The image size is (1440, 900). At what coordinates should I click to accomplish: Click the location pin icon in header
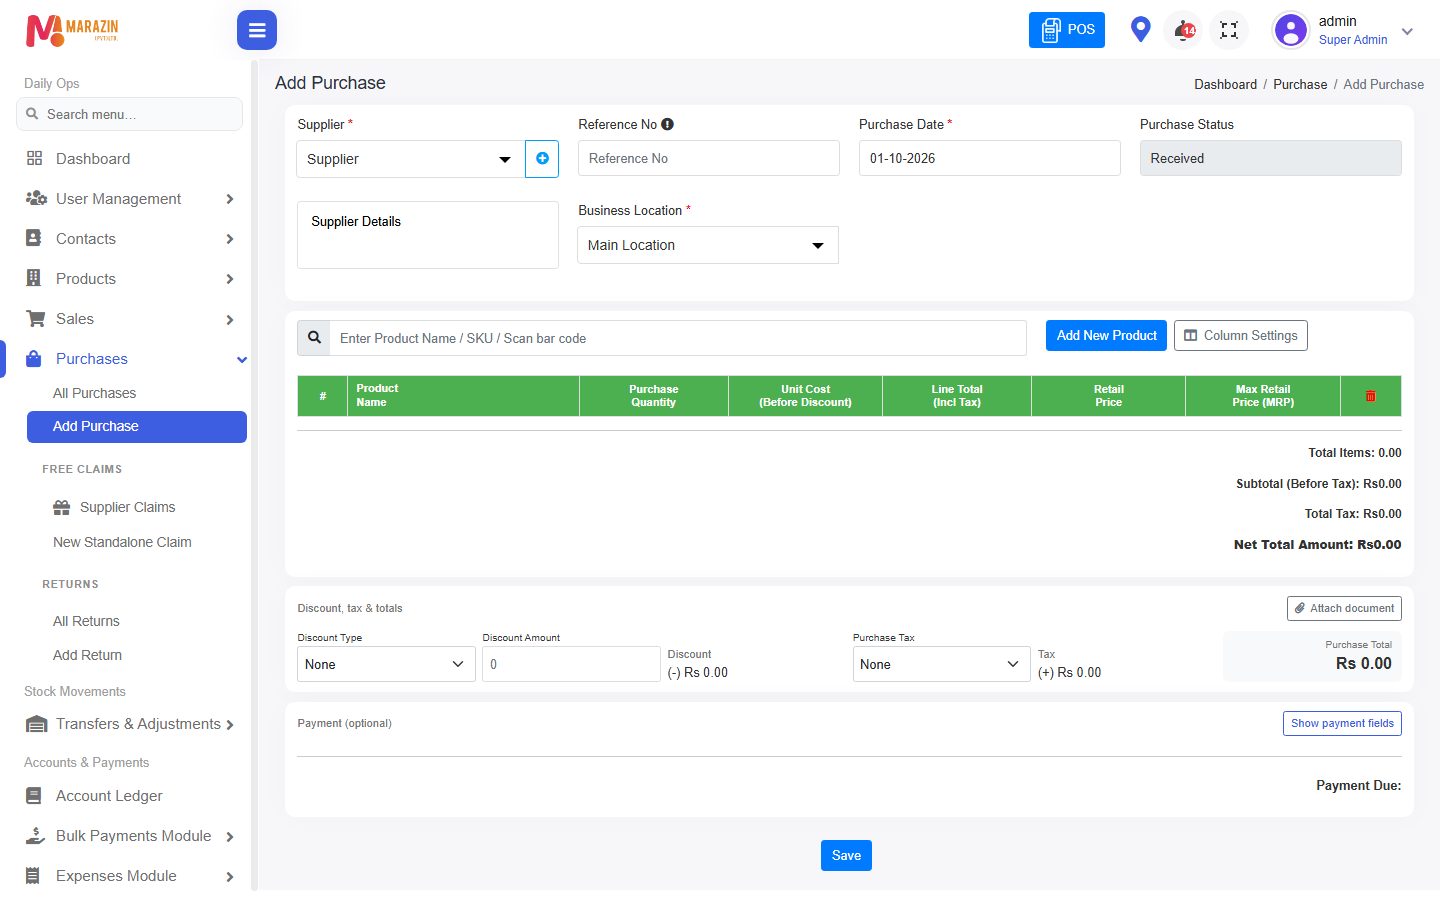point(1140,29)
